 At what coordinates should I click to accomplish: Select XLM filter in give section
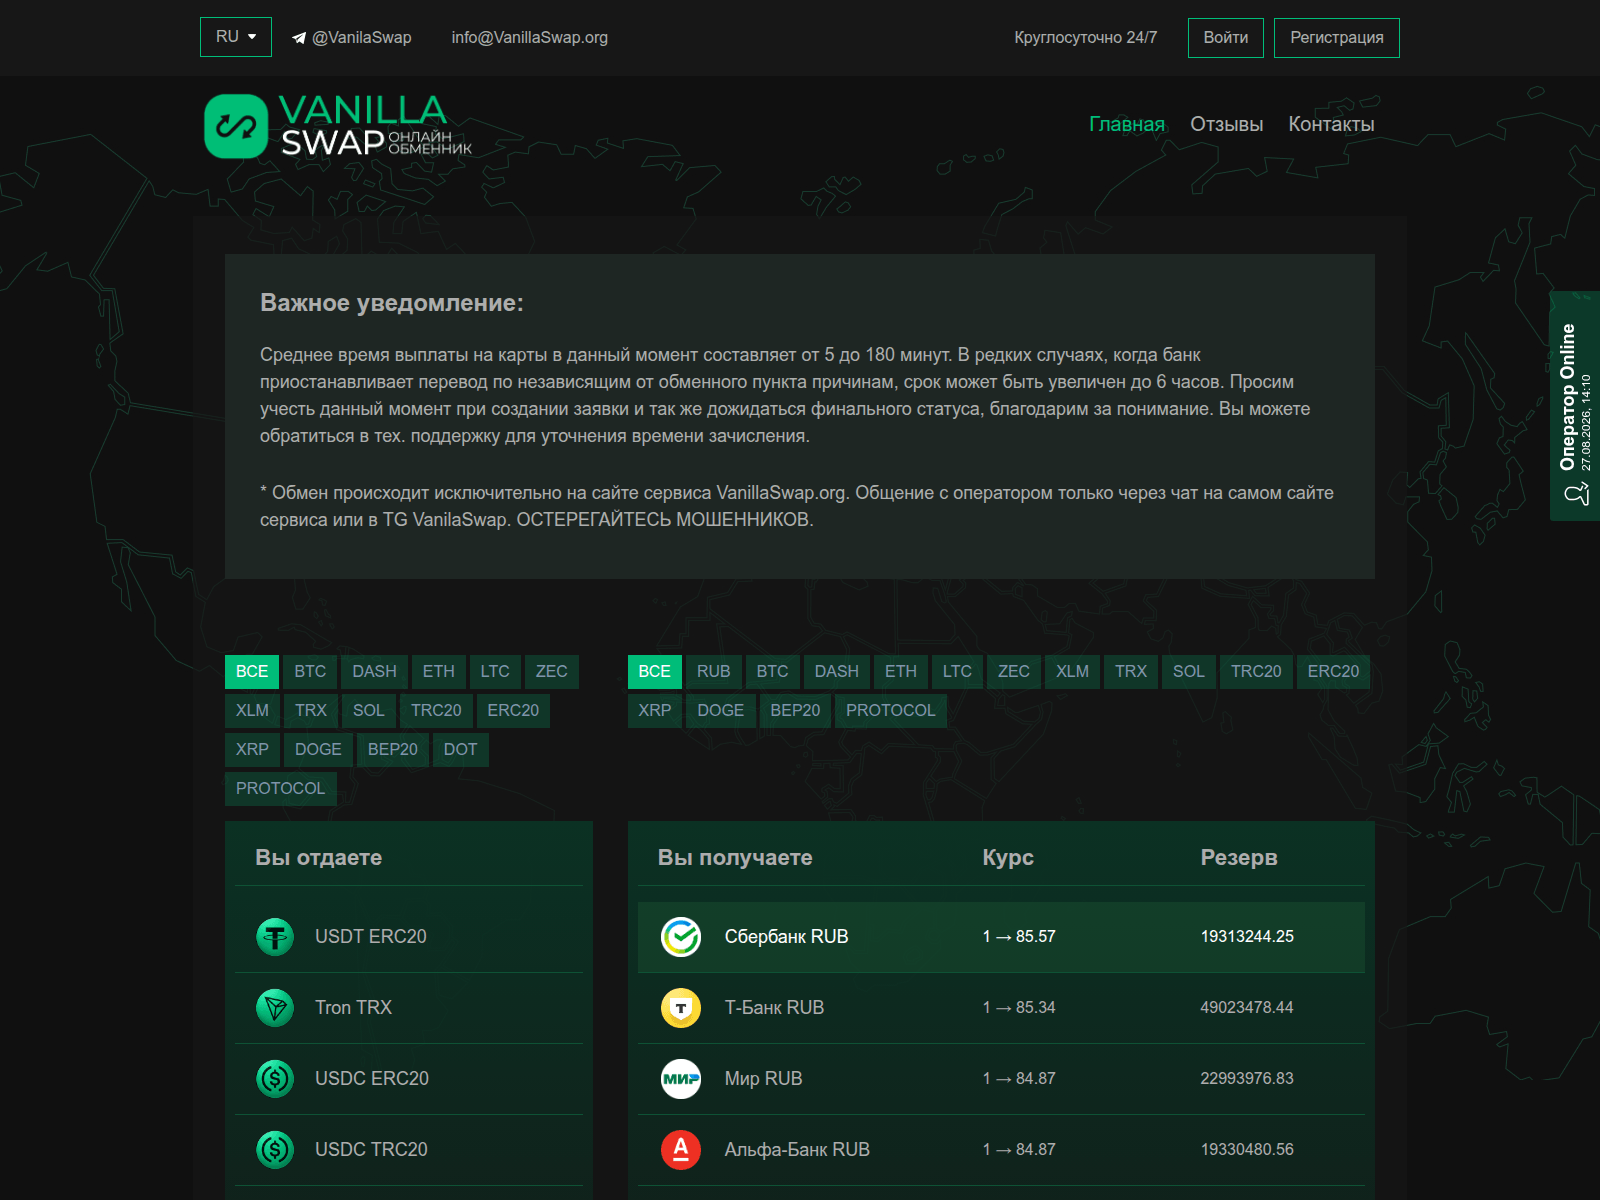[x=252, y=711]
